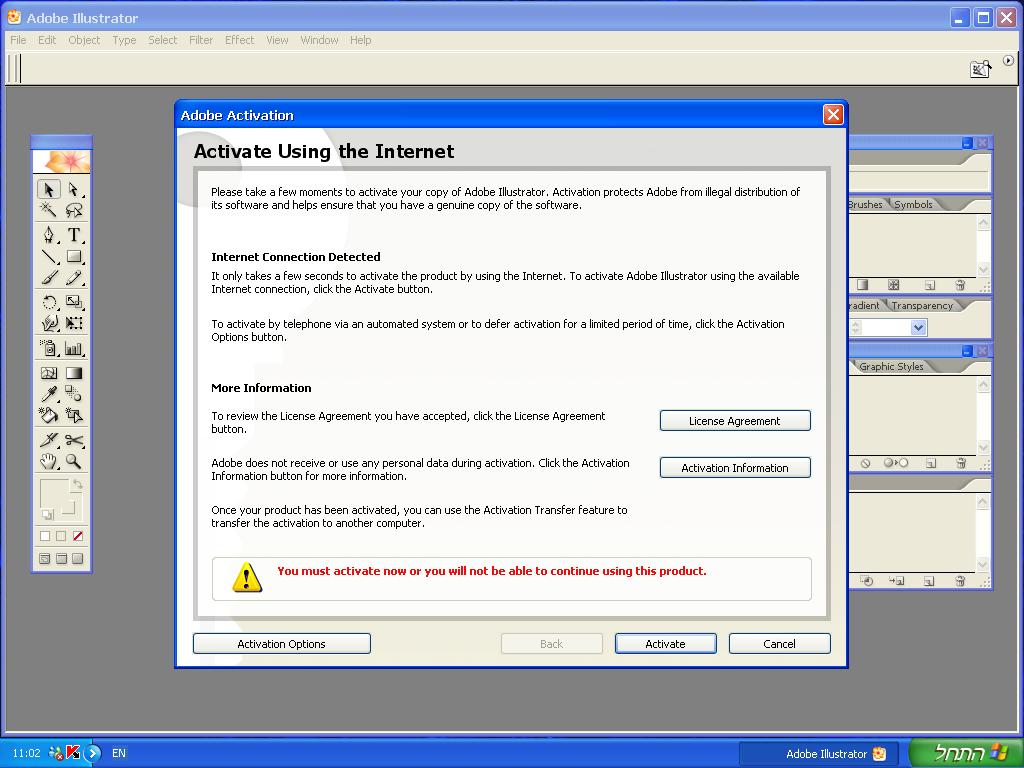Viewport: 1024px width, 768px height.
Task: Select the Pen tool
Action: click(x=48, y=235)
